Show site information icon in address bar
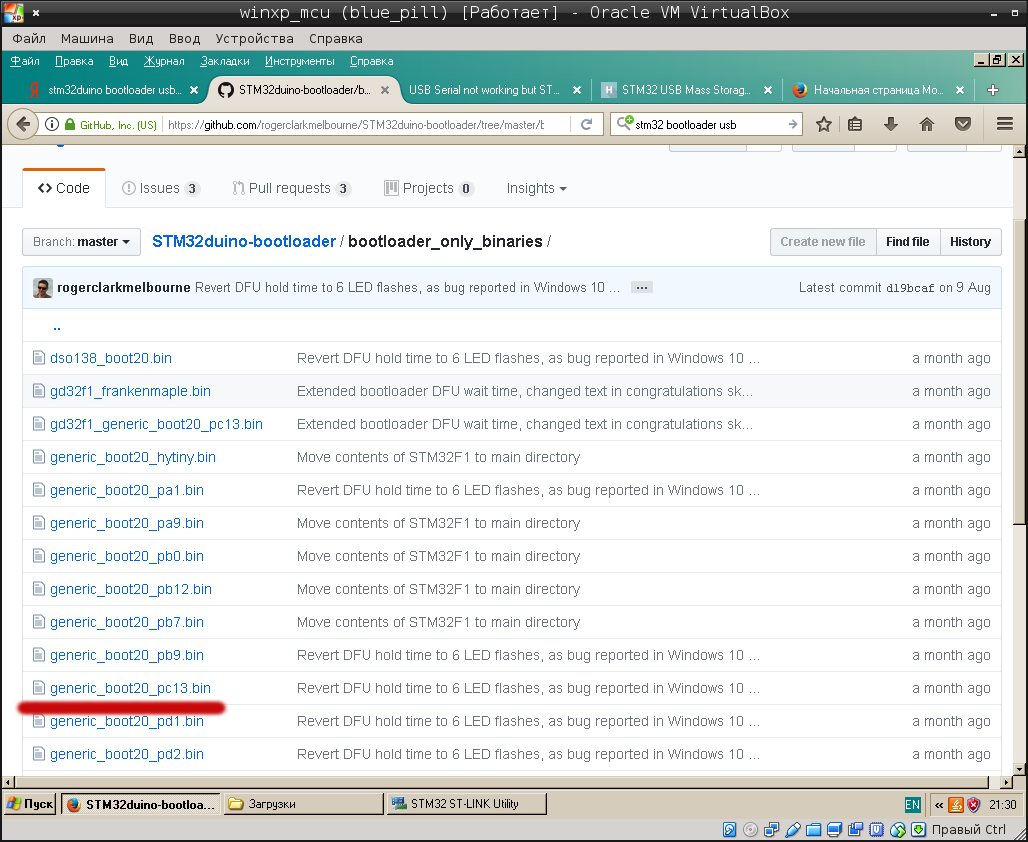This screenshot has height=842, width=1028. point(52,124)
